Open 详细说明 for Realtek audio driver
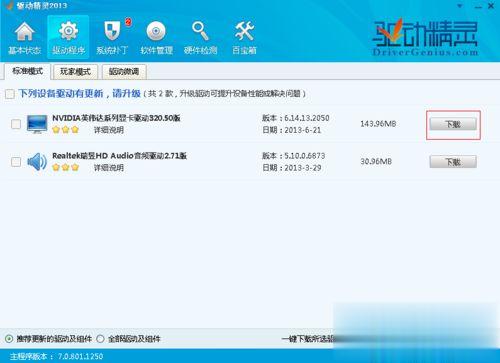The width and height of the screenshot is (500, 363). coord(109,167)
